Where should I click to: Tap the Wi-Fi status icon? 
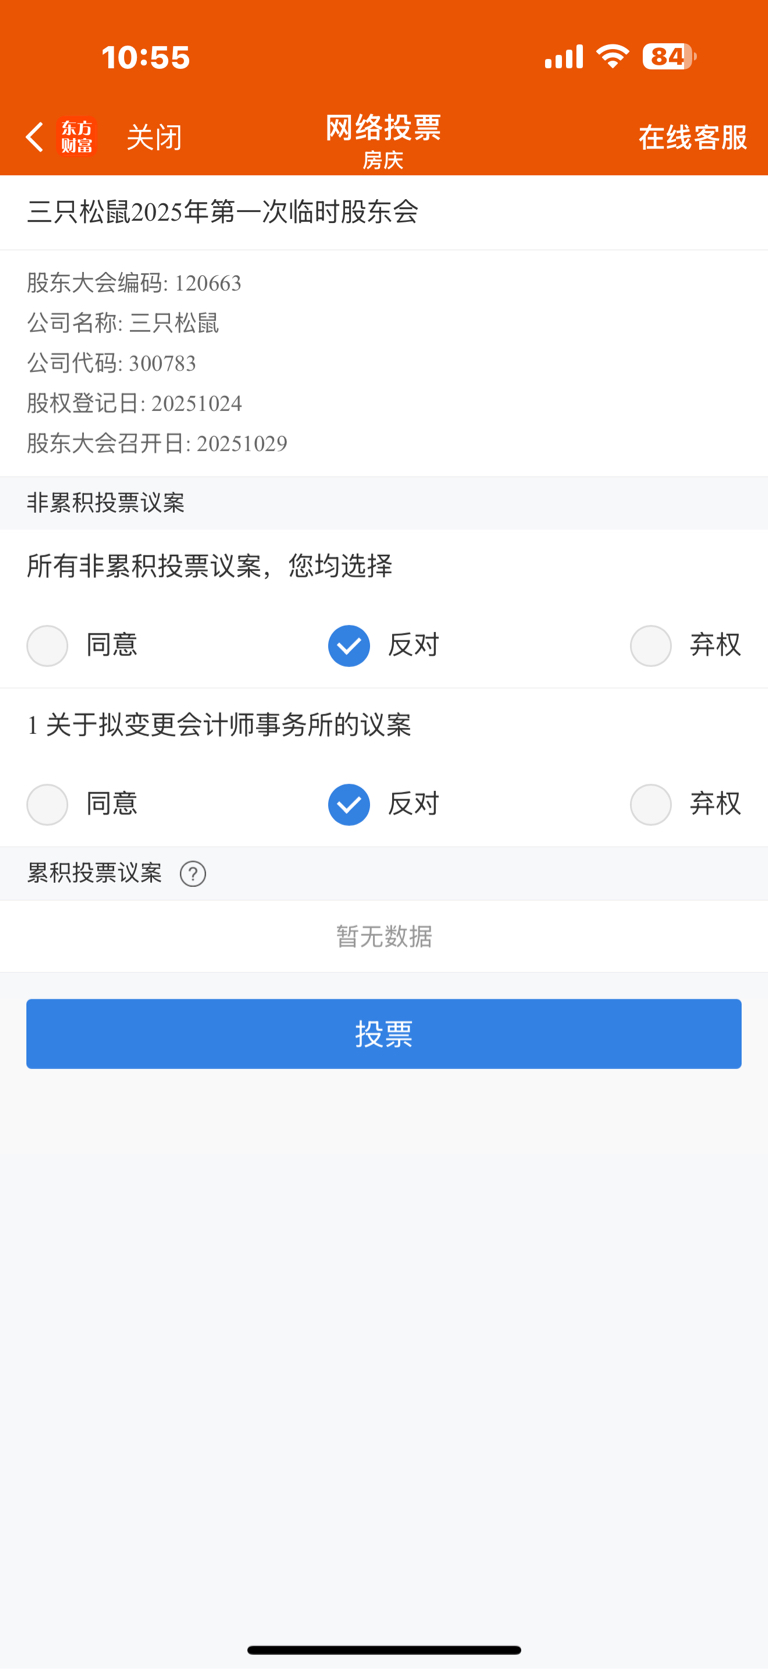click(x=612, y=56)
